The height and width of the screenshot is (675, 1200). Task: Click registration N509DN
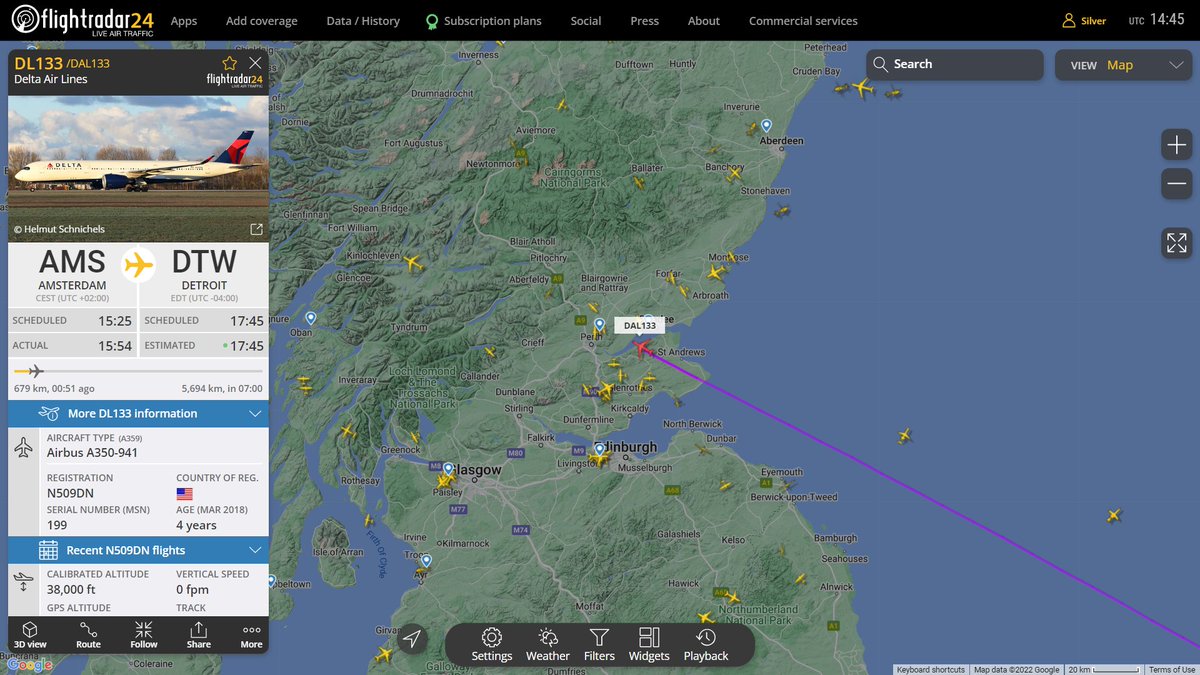tap(69, 493)
